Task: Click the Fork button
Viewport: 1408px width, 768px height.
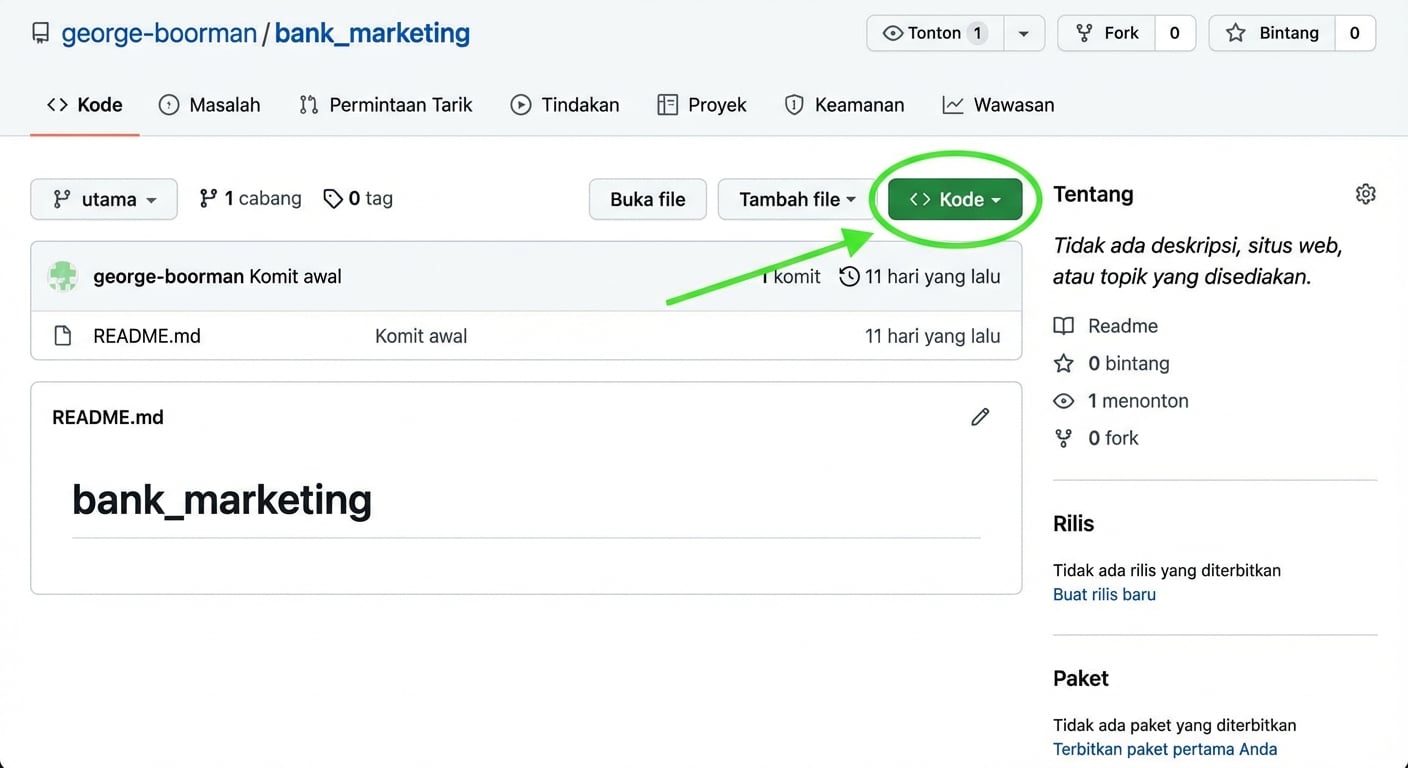Action: pos(1107,33)
